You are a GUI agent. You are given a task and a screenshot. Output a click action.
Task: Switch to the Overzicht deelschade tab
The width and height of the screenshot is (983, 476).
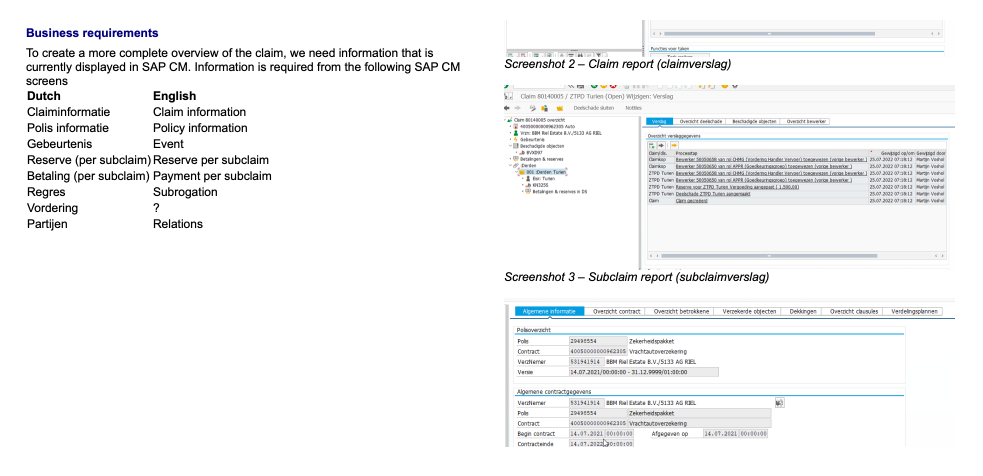[x=702, y=120]
